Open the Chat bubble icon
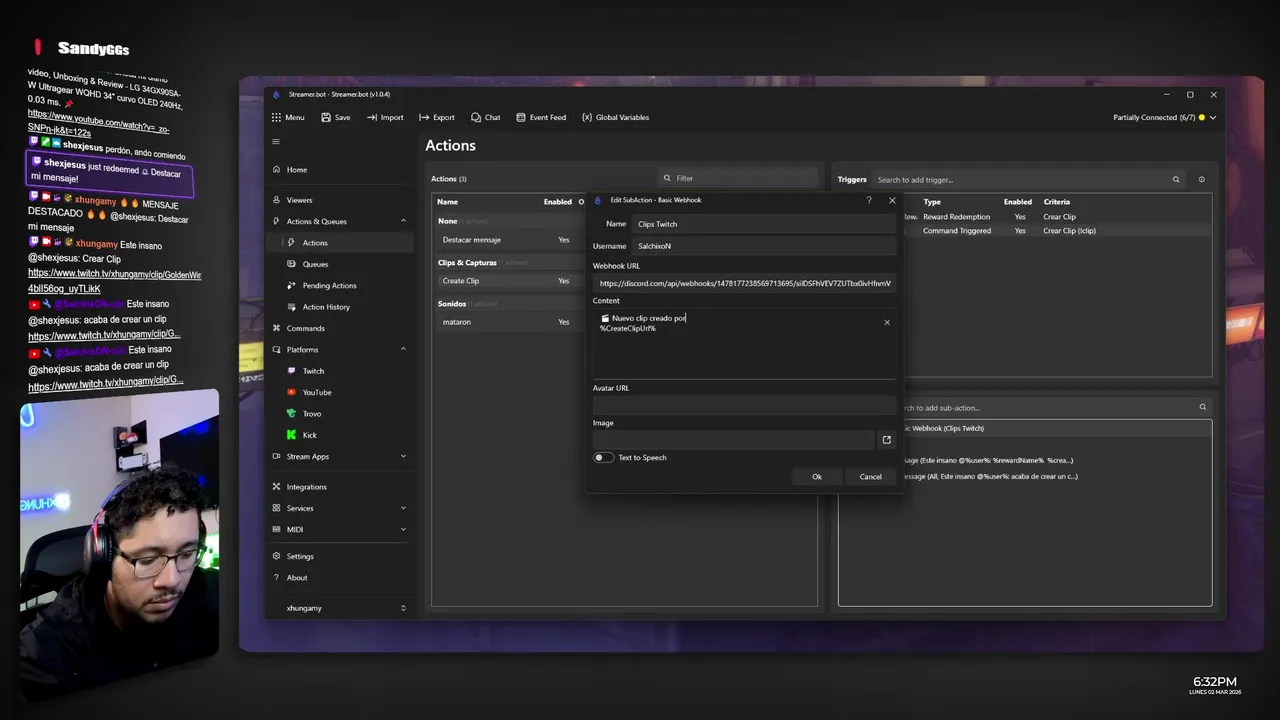This screenshot has height=720, width=1280. tap(475, 117)
